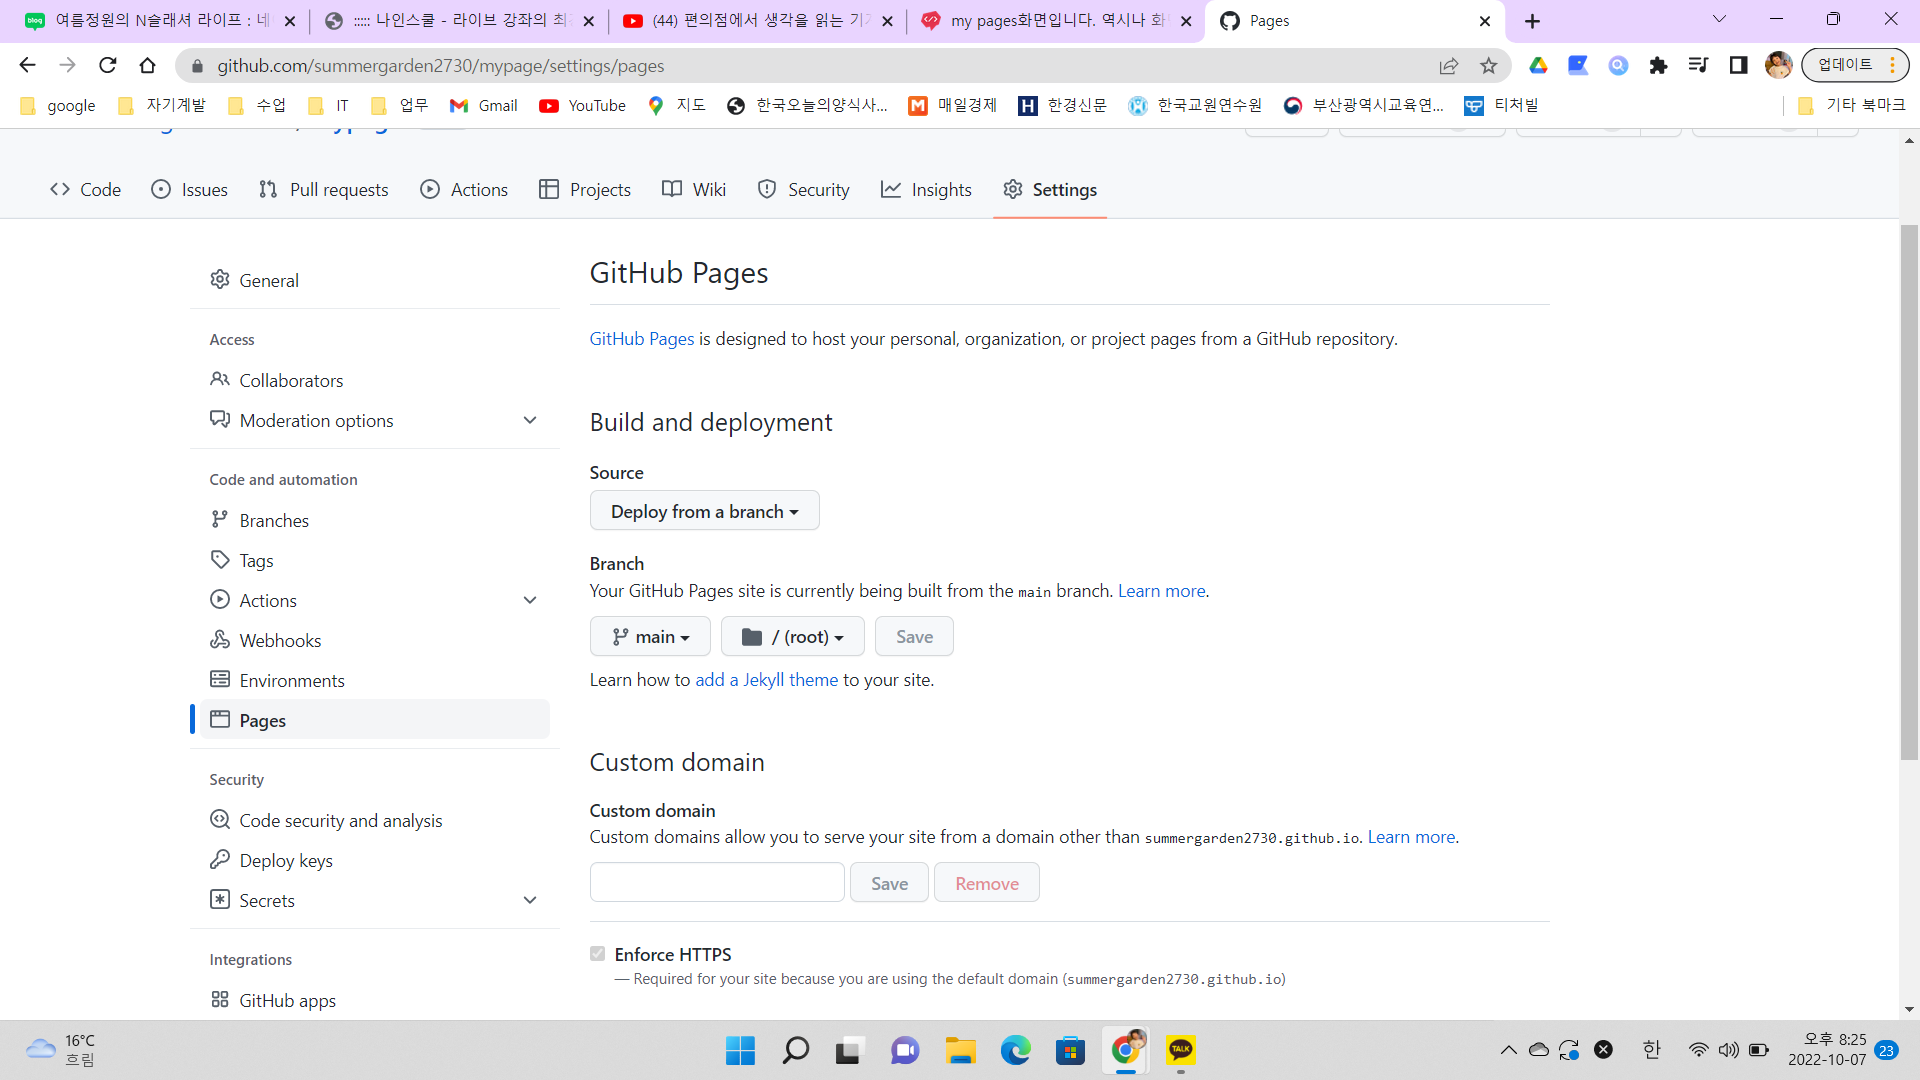Open the 기타 북마크 folder
Screen dimensions: 1920x1080
1851,105
